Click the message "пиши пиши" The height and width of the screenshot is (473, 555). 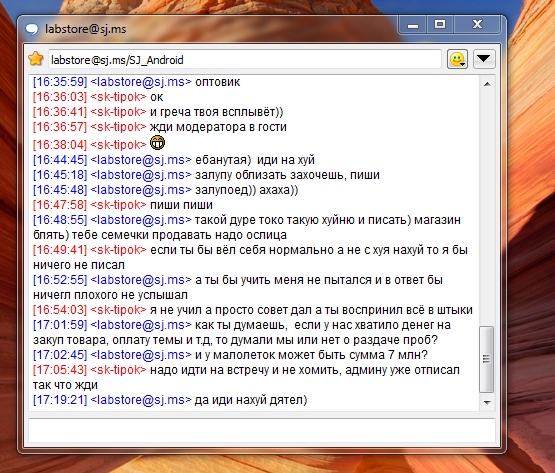pyautogui.click(x=181, y=205)
